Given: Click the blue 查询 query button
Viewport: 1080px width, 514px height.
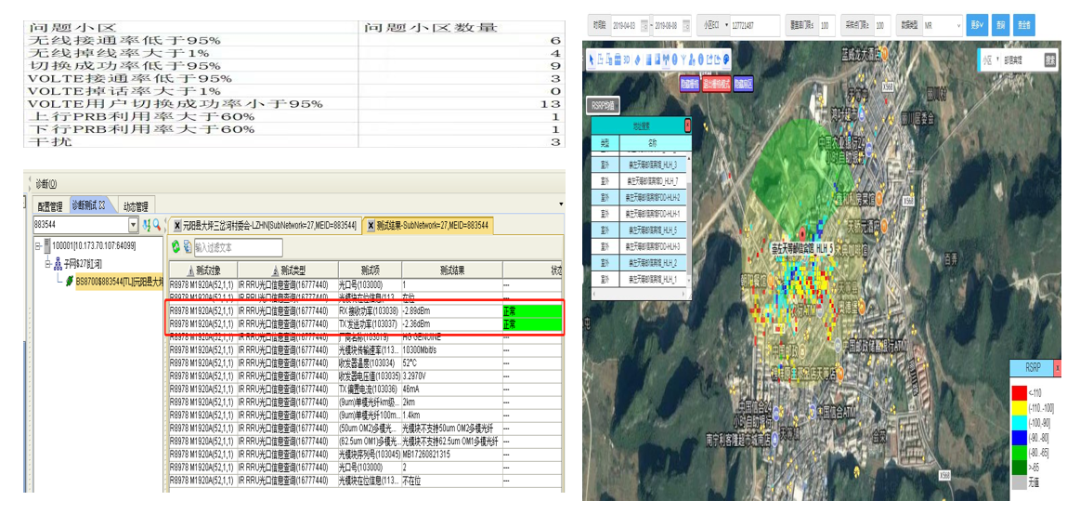Looking at the screenshot, I should (1000, 25).
